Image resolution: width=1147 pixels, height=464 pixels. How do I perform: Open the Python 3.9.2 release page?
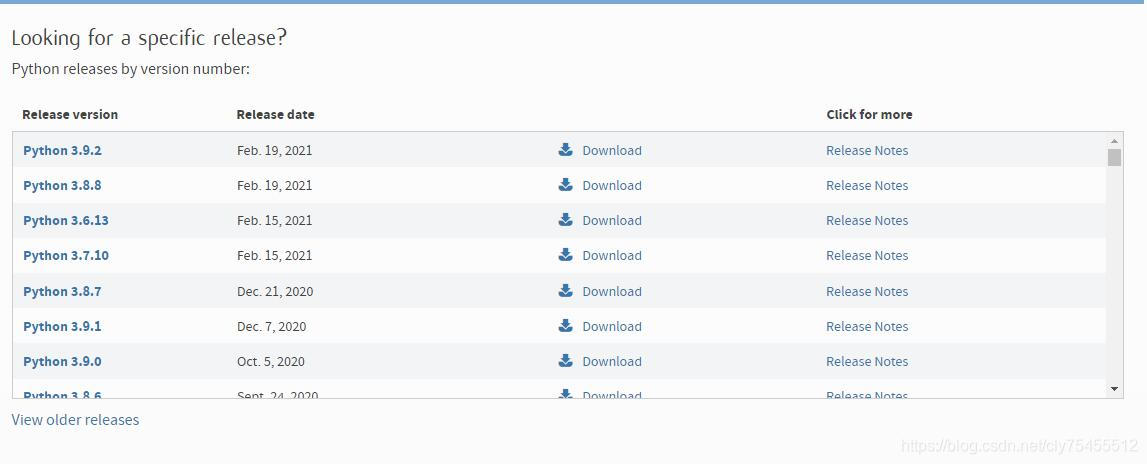click(x=62, y=151)
